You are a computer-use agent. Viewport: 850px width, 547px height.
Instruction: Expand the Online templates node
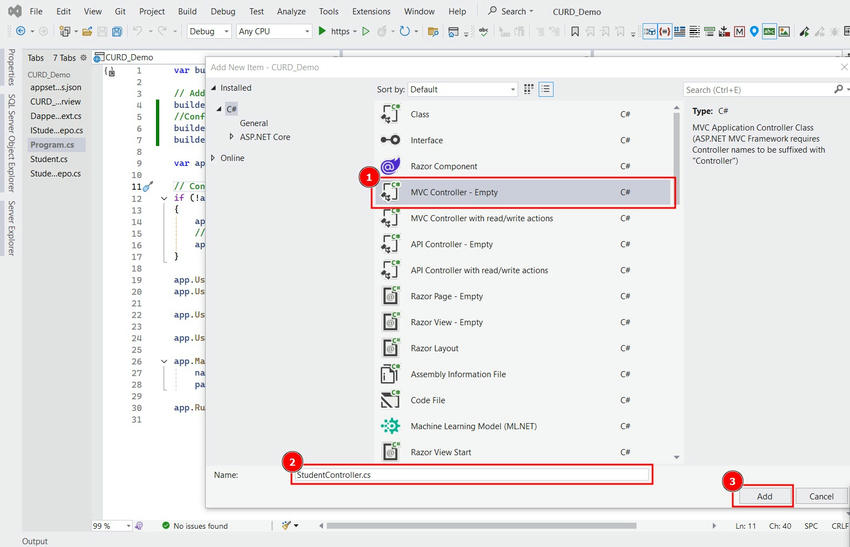pyautogui.click(x=213, y=158)
